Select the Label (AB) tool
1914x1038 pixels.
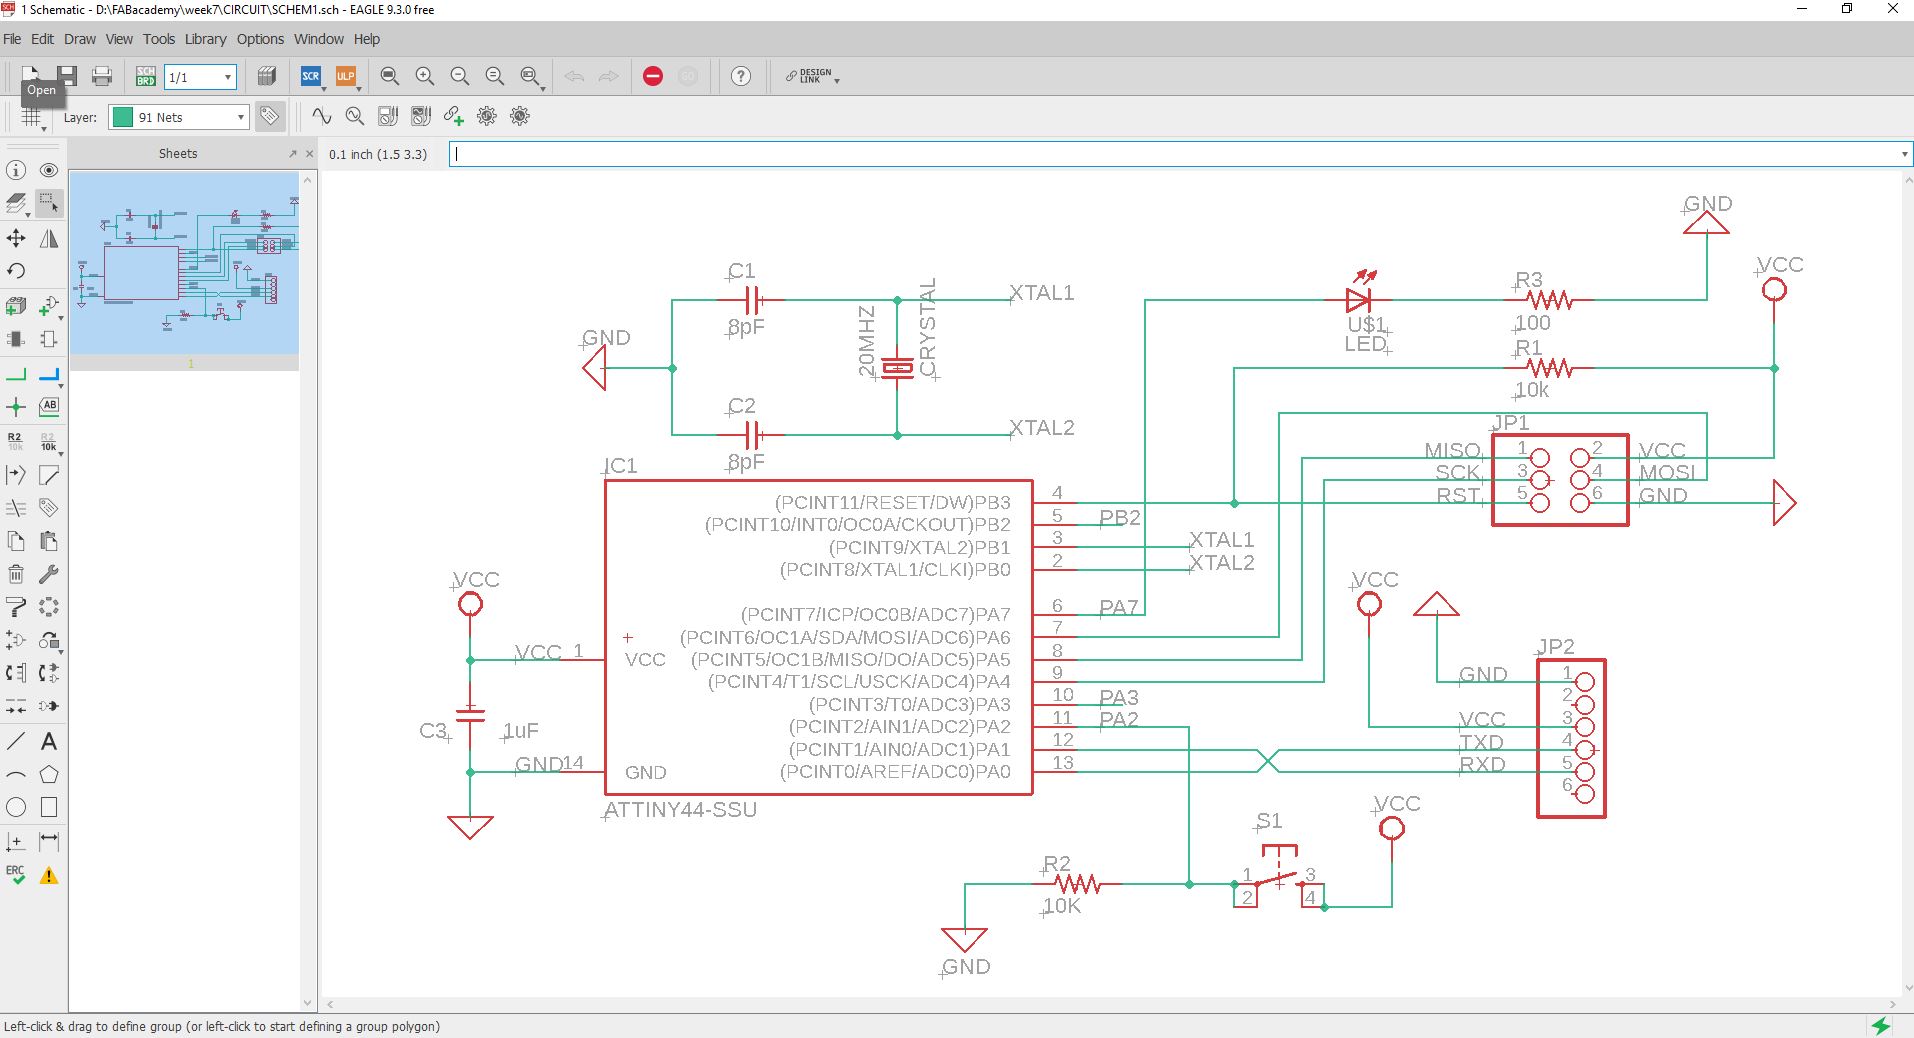[48, 407]
